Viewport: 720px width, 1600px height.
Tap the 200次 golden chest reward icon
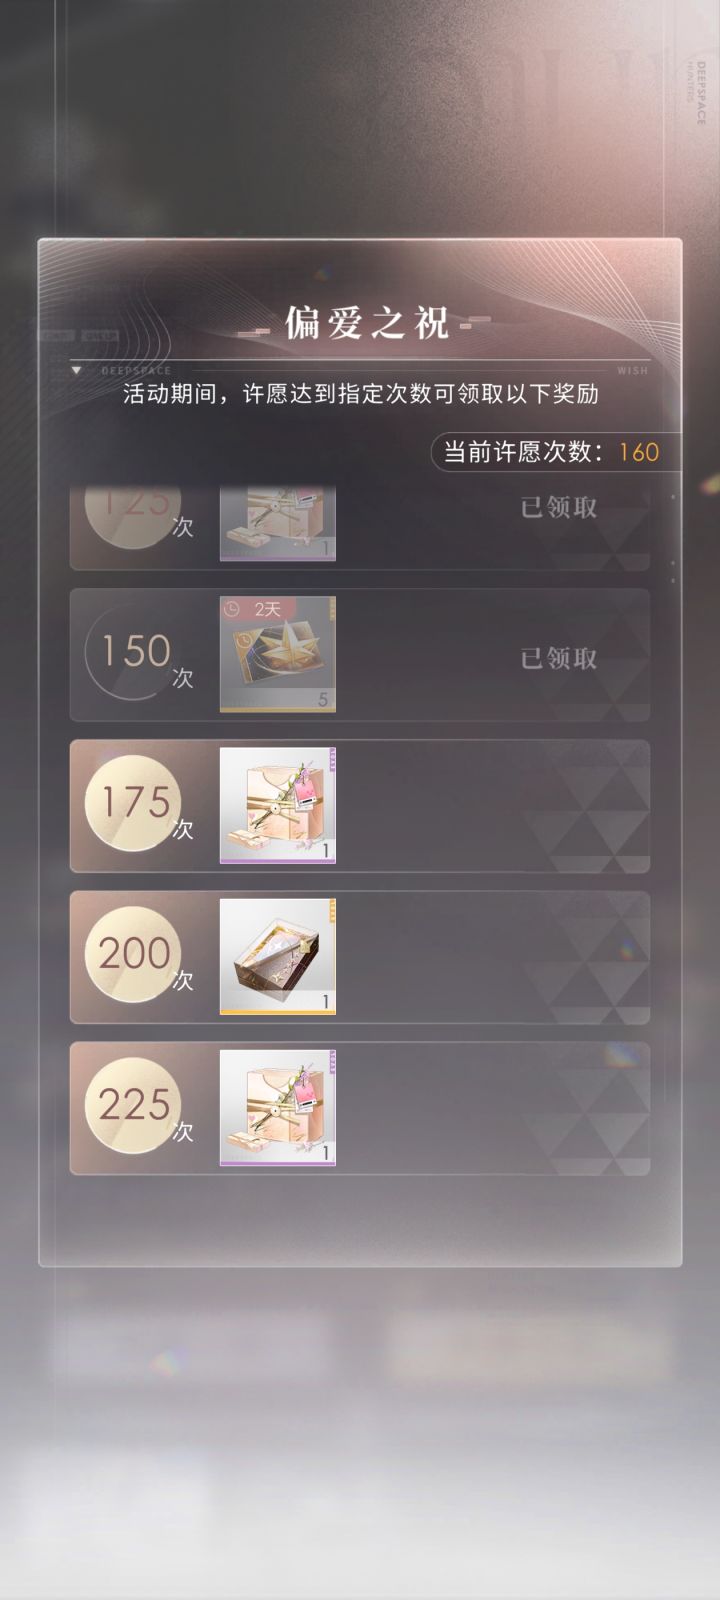[x=278, y=956]
